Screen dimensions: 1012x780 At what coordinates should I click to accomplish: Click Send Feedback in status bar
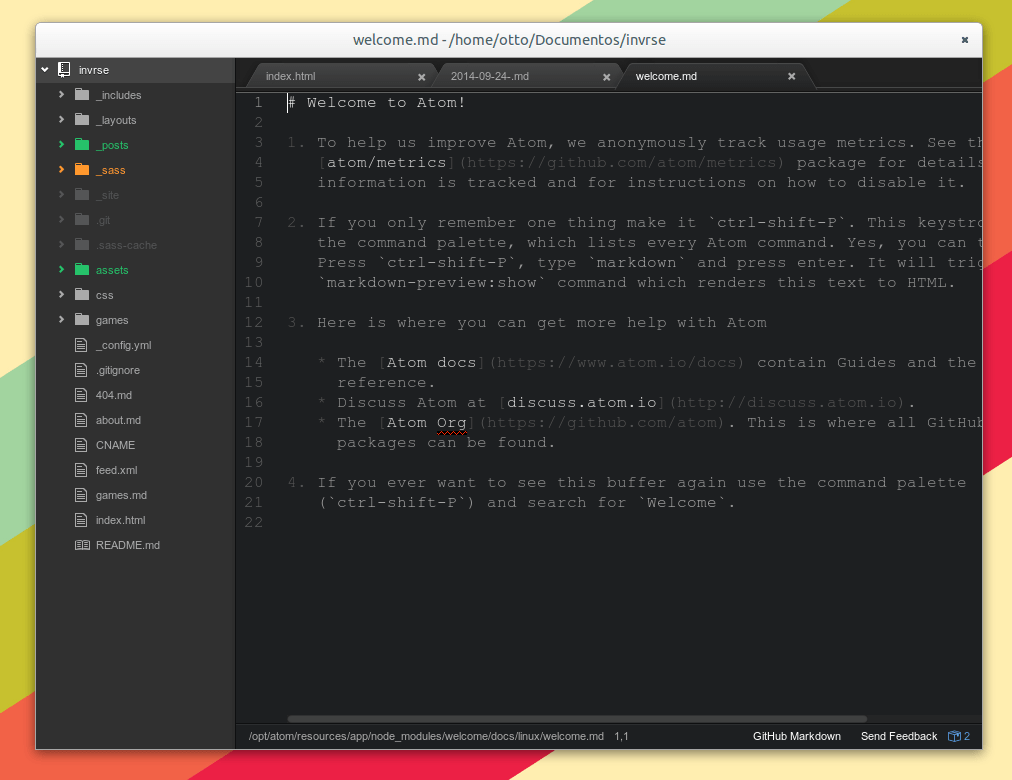898,736
